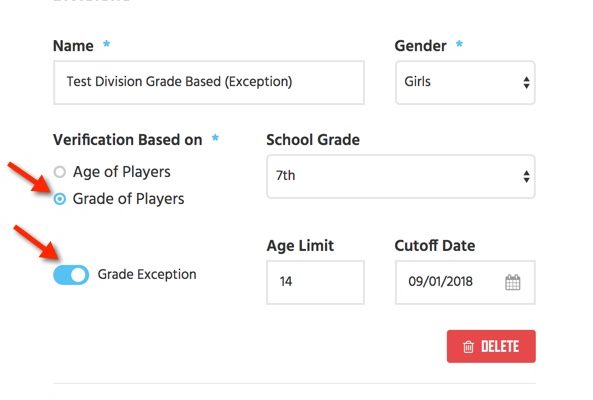This screenshot has width=593, height=400.
Task: Toggle the Grade Exception switch off
Action: pyautogui.click(x=71, y=274)
